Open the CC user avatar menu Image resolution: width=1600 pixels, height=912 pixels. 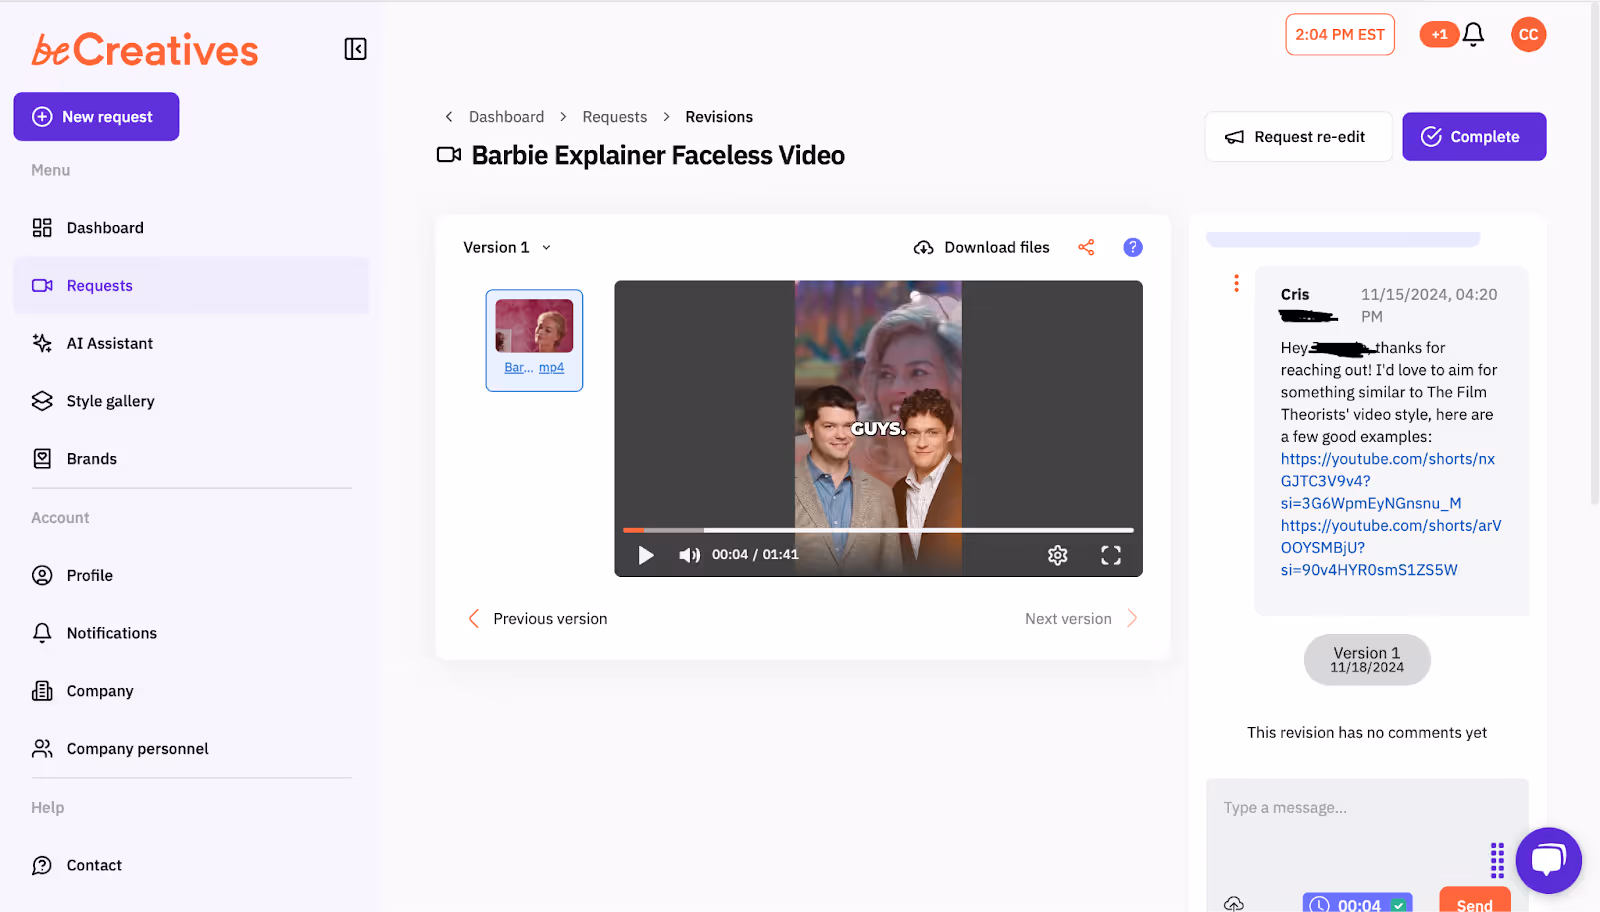tap(1528, 34)
